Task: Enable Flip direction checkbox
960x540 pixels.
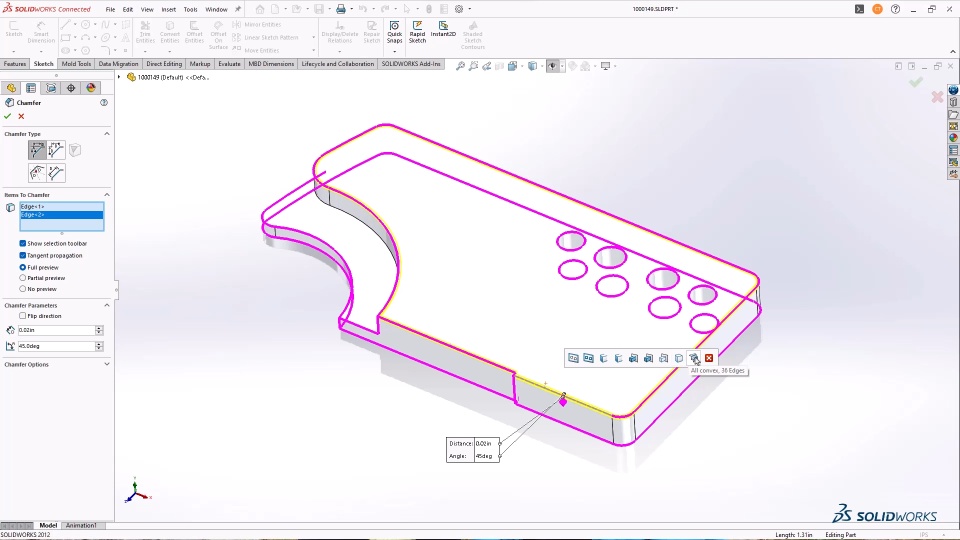Action: (x=23, y=316)
